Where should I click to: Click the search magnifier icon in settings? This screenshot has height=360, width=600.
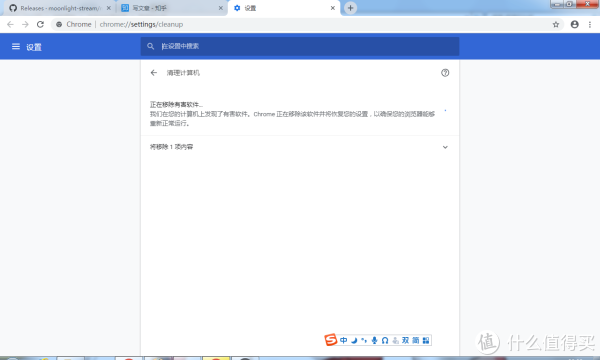coord(150,46)
